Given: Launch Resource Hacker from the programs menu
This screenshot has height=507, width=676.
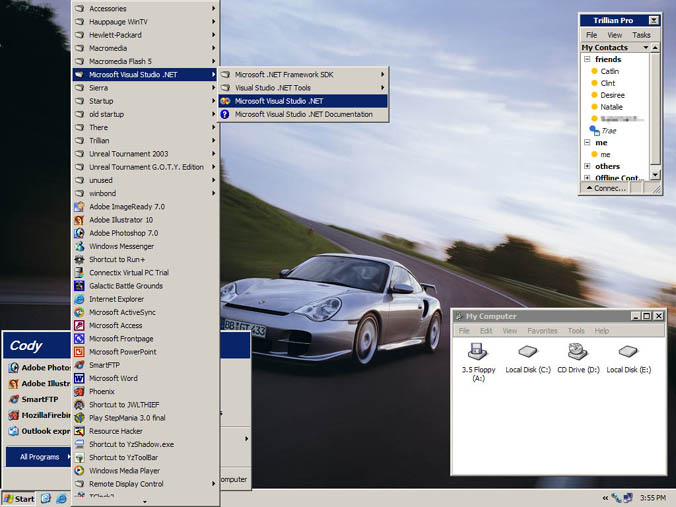Looking at the screenshot, I should (x=116, y=431).
